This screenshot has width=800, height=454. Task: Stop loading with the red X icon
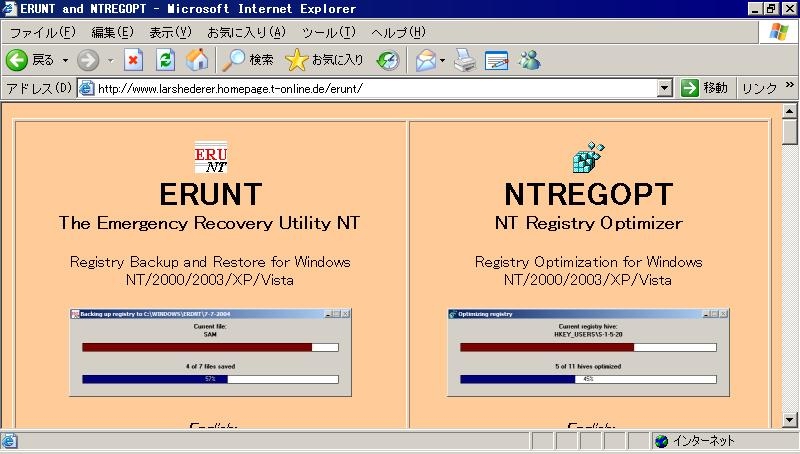click(133, 60)
